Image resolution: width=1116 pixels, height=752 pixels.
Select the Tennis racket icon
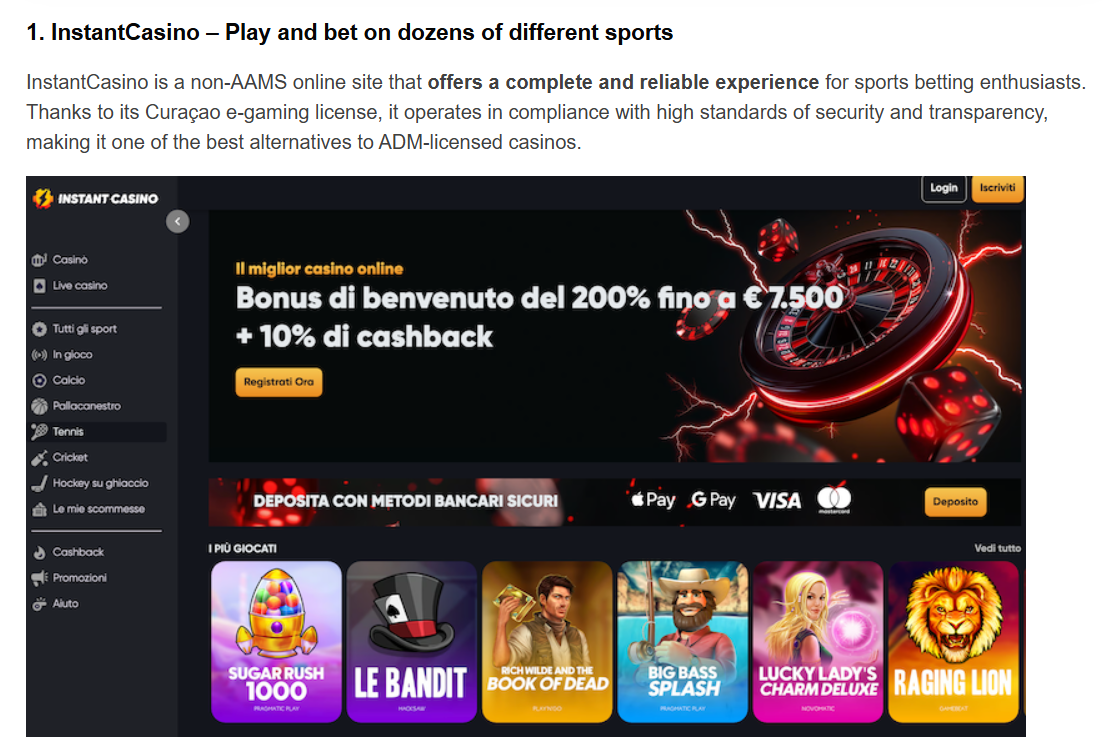(39, 431)
